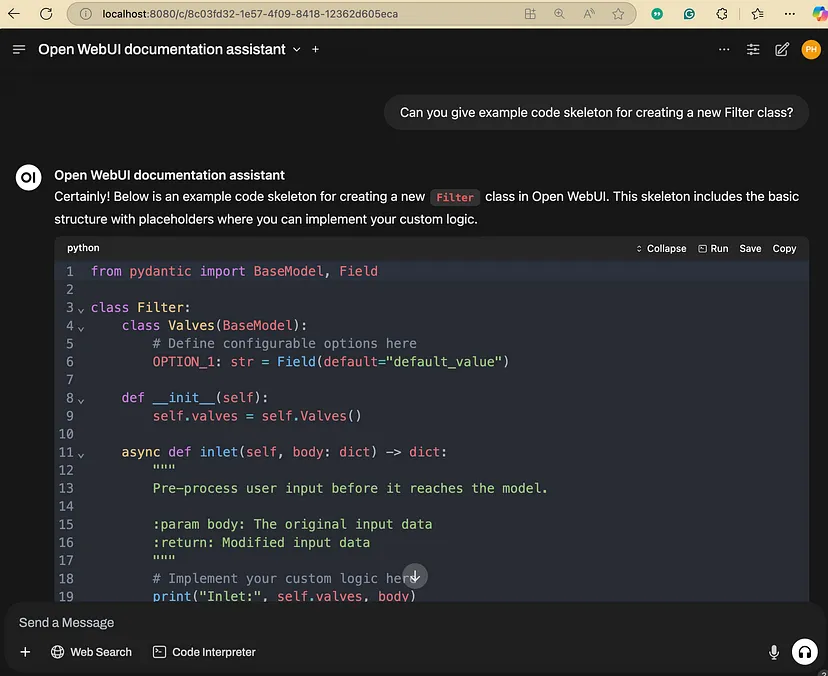The height and width of the screenshot is (676, 828).
Task: Click the assistant name above the response
Action: point(170,175)
